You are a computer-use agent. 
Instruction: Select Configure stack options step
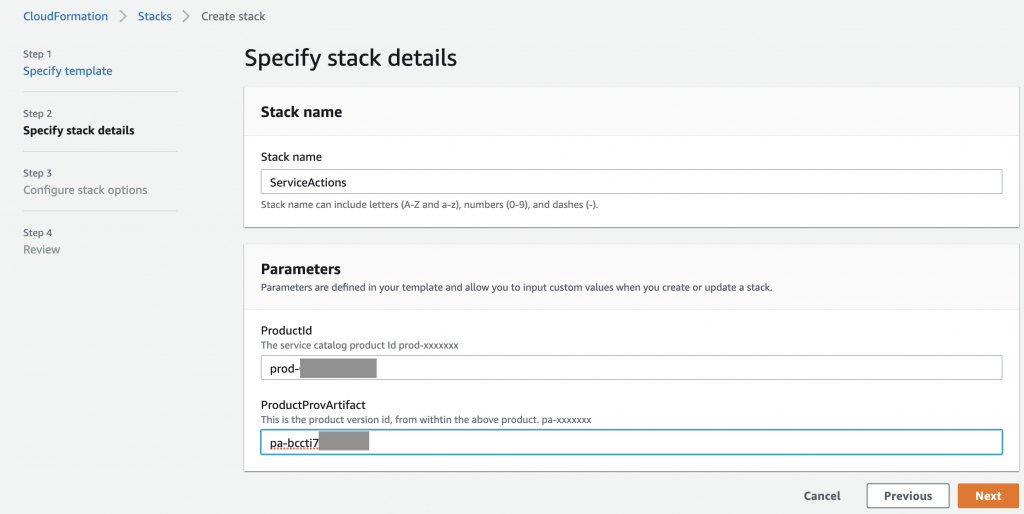[x=85, y=190]
